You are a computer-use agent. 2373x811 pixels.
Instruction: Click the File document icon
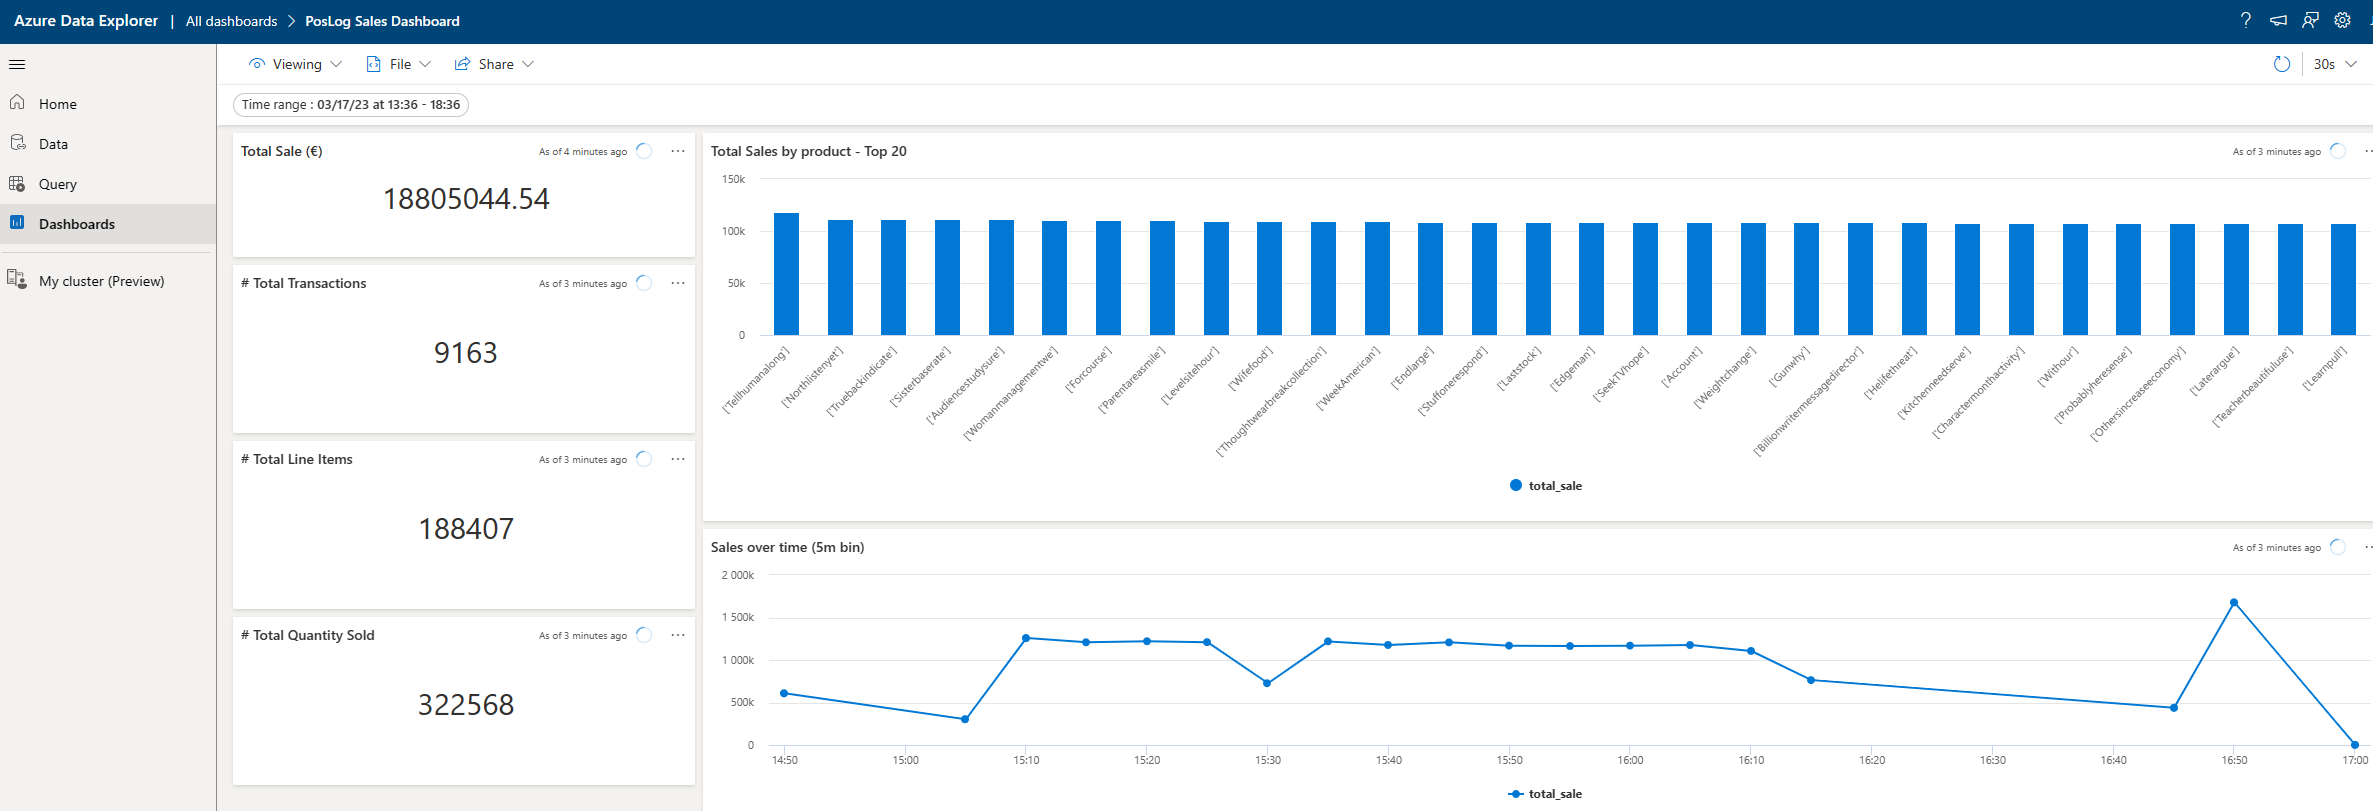pos(373,64)
